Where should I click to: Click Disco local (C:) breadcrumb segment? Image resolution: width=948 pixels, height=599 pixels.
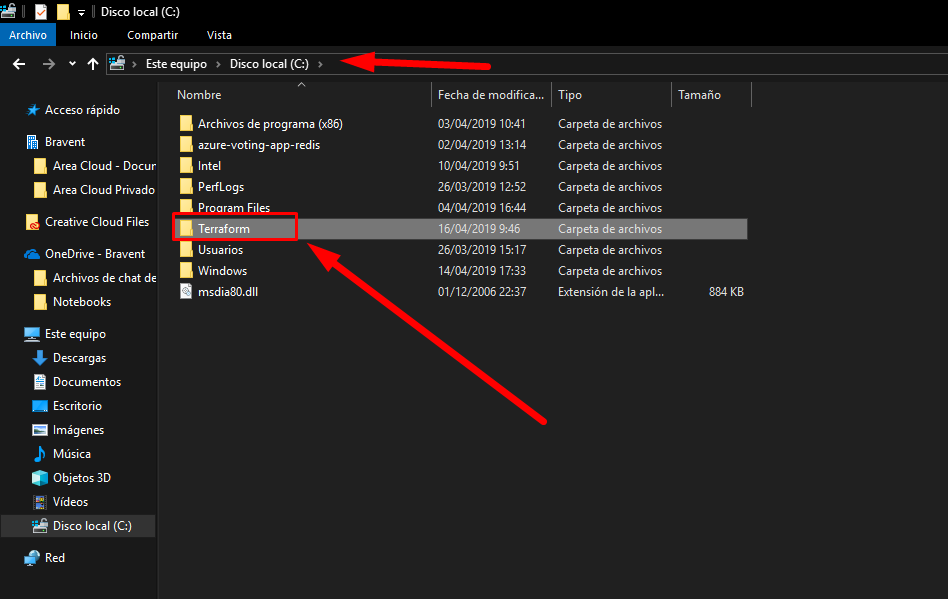269,64
